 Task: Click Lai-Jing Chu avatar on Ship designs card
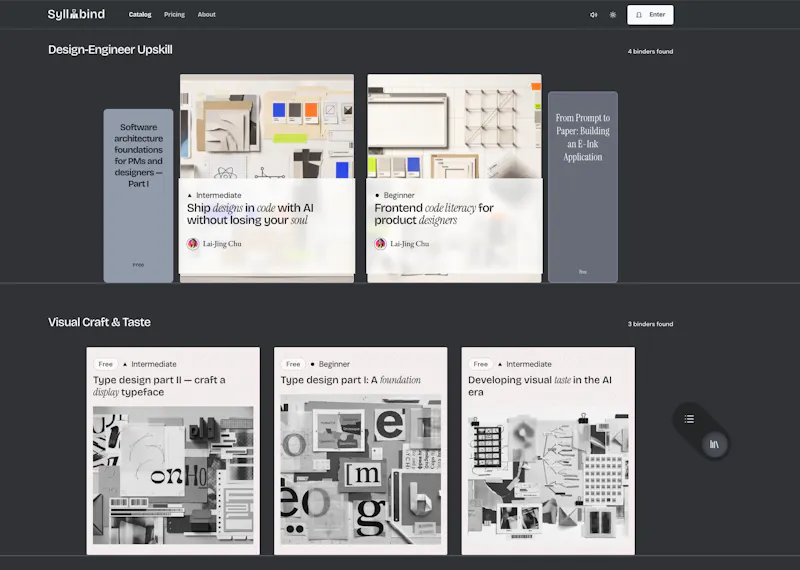(193, 243)
